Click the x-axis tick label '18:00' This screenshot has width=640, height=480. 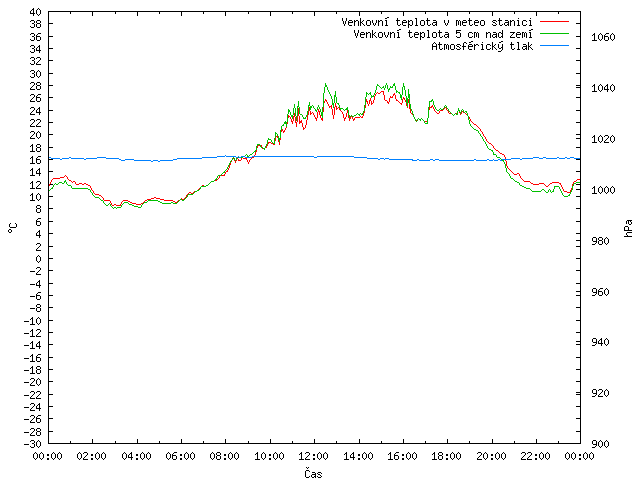click(447, 456)
